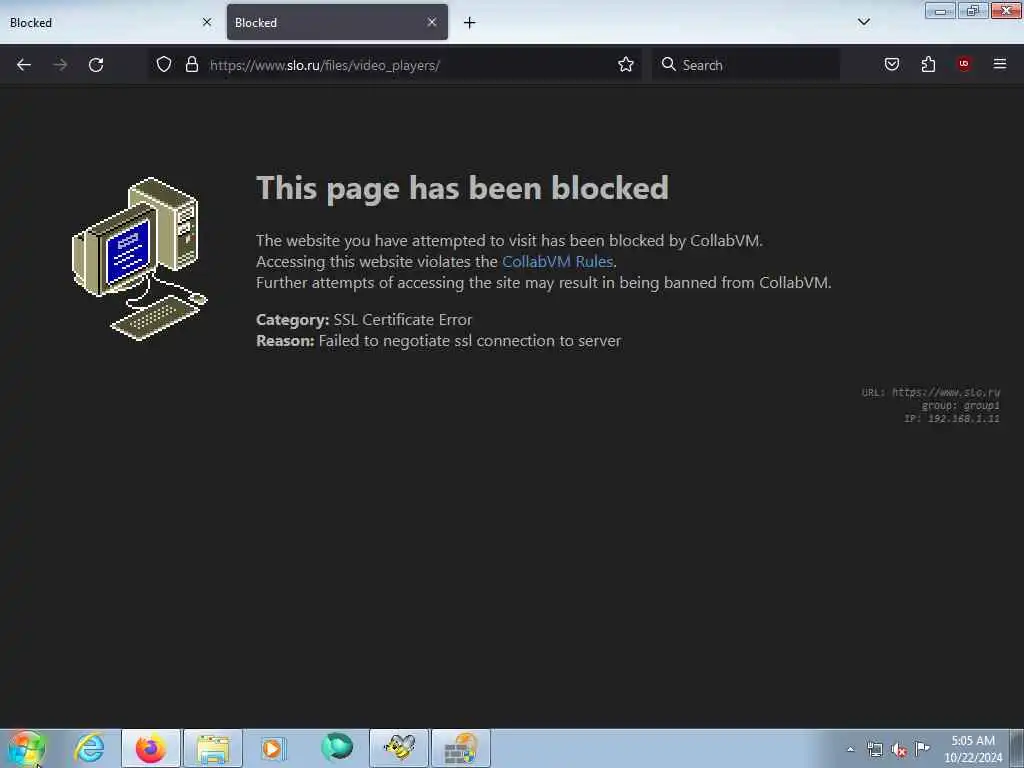This screenshot has height=768, width=1024.
Task: Open the Save to Pocket icon
Action: (x=892, y=64)
